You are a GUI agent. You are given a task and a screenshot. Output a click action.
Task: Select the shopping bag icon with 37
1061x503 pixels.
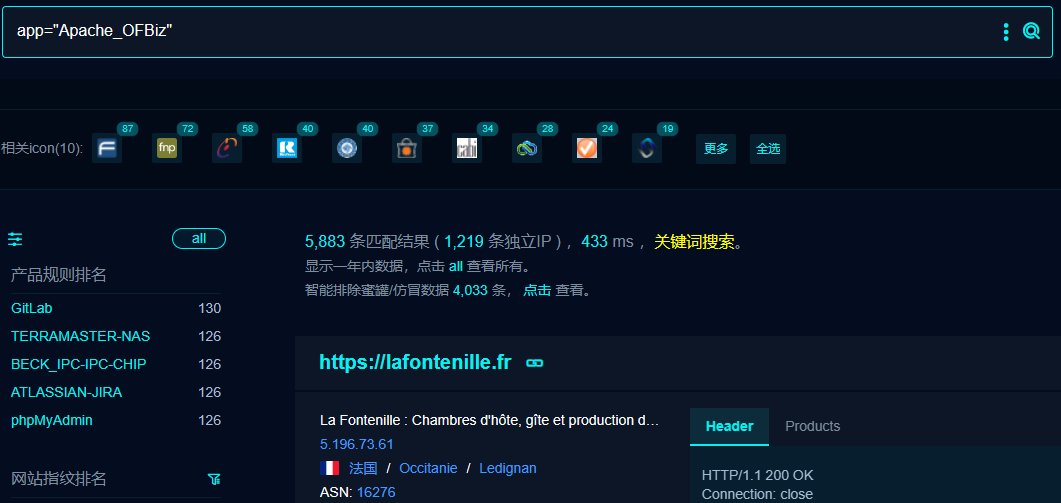point(407,148)
